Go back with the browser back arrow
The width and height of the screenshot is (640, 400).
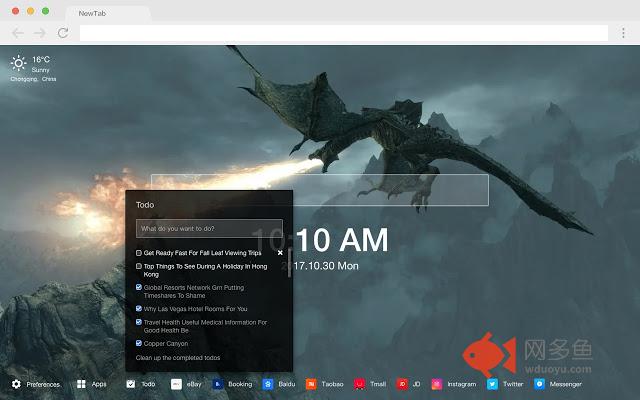point(18,33)
